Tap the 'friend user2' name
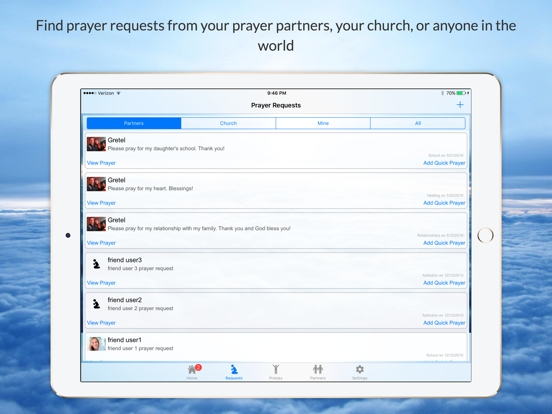Image resolution: width=552 pixels, height=414 pixels. tap(125, 300)
